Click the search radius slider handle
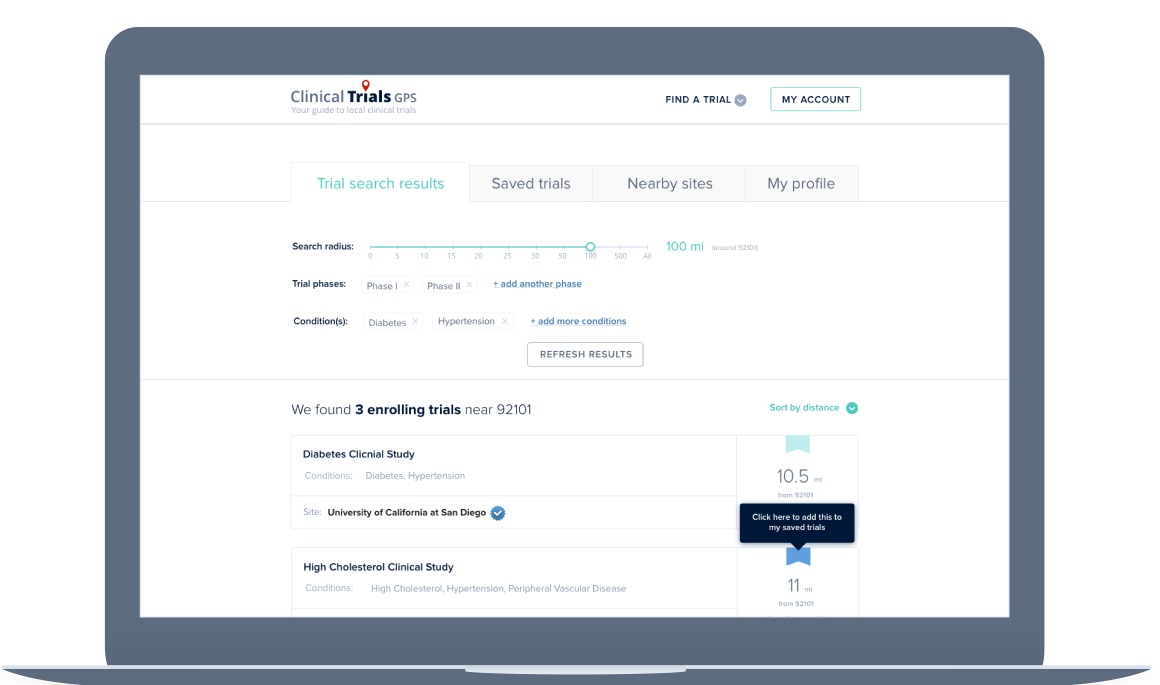The height and width of the screenshot is (685, 1160). (x=590, y=246)
